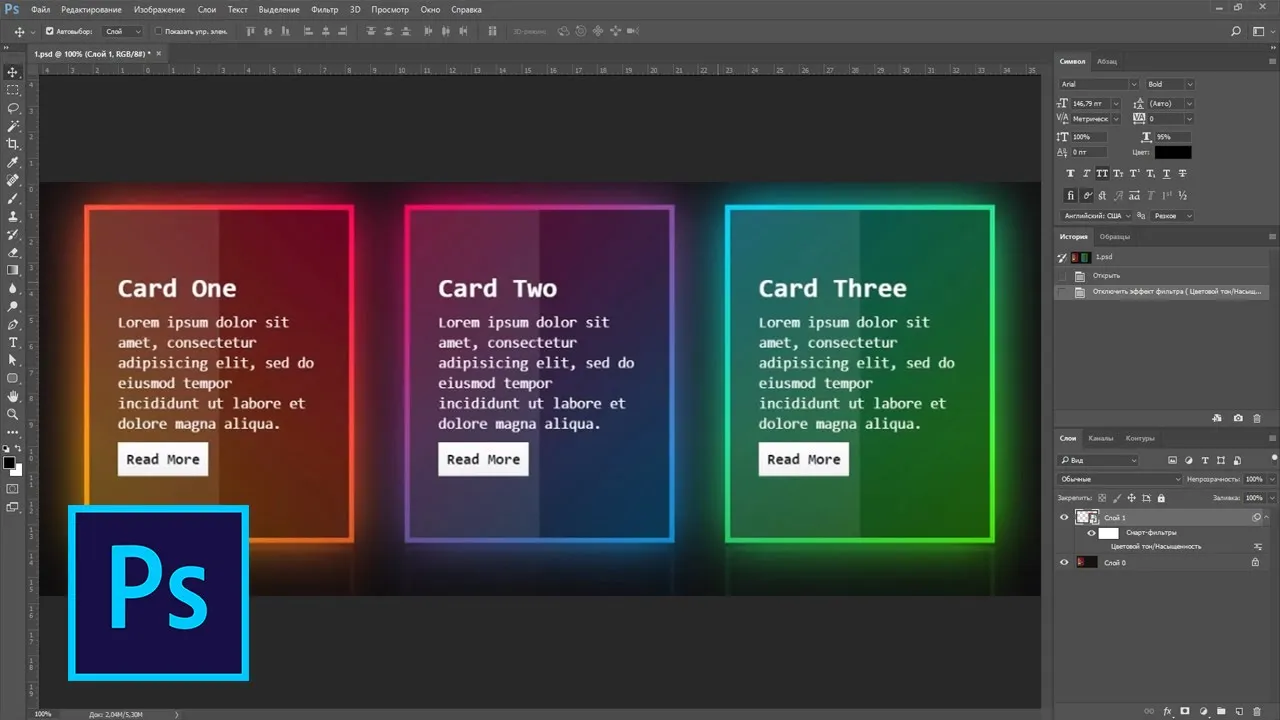The height and width of the screenshot is (720, 1280).
Task: Switch to the Каналы tab
Action: pyautogui.click(x=1101, y=438)
